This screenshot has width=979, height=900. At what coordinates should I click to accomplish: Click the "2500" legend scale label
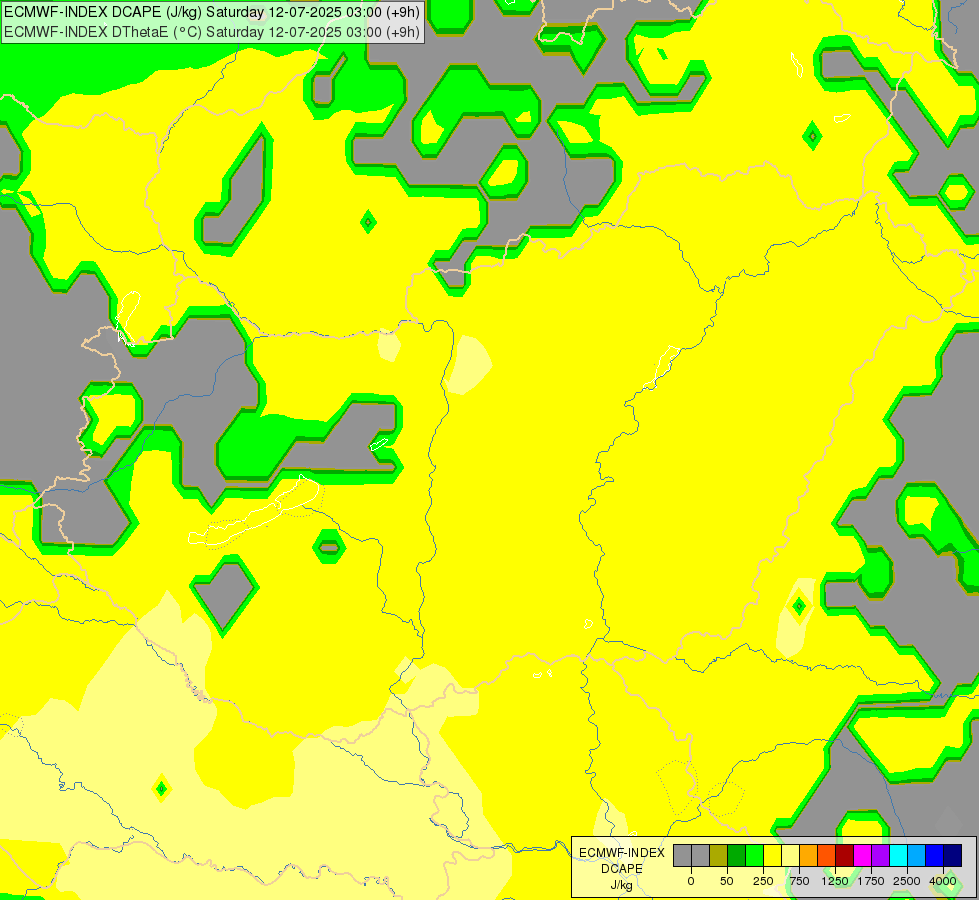pyautogui.click(x=907, y=881)
